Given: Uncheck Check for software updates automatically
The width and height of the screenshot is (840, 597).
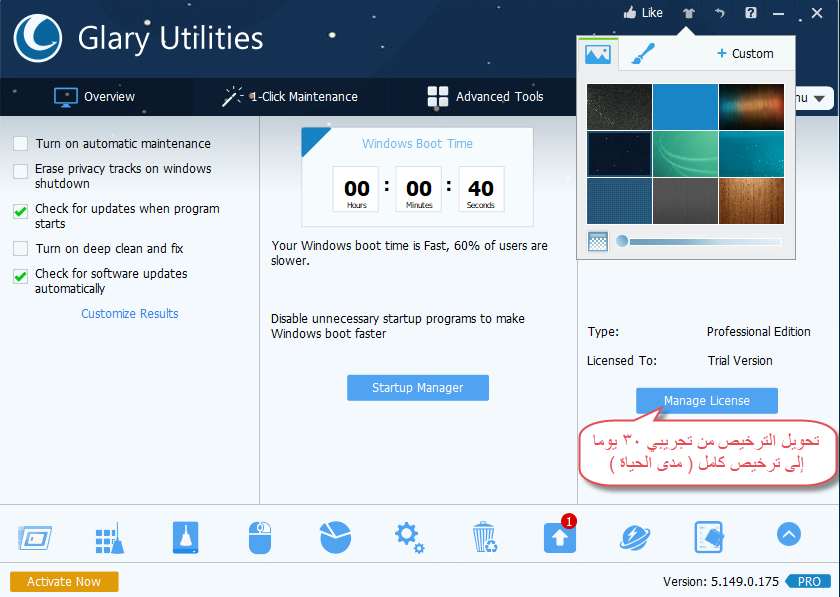Looking at the screenshot, I should [20, 276].
